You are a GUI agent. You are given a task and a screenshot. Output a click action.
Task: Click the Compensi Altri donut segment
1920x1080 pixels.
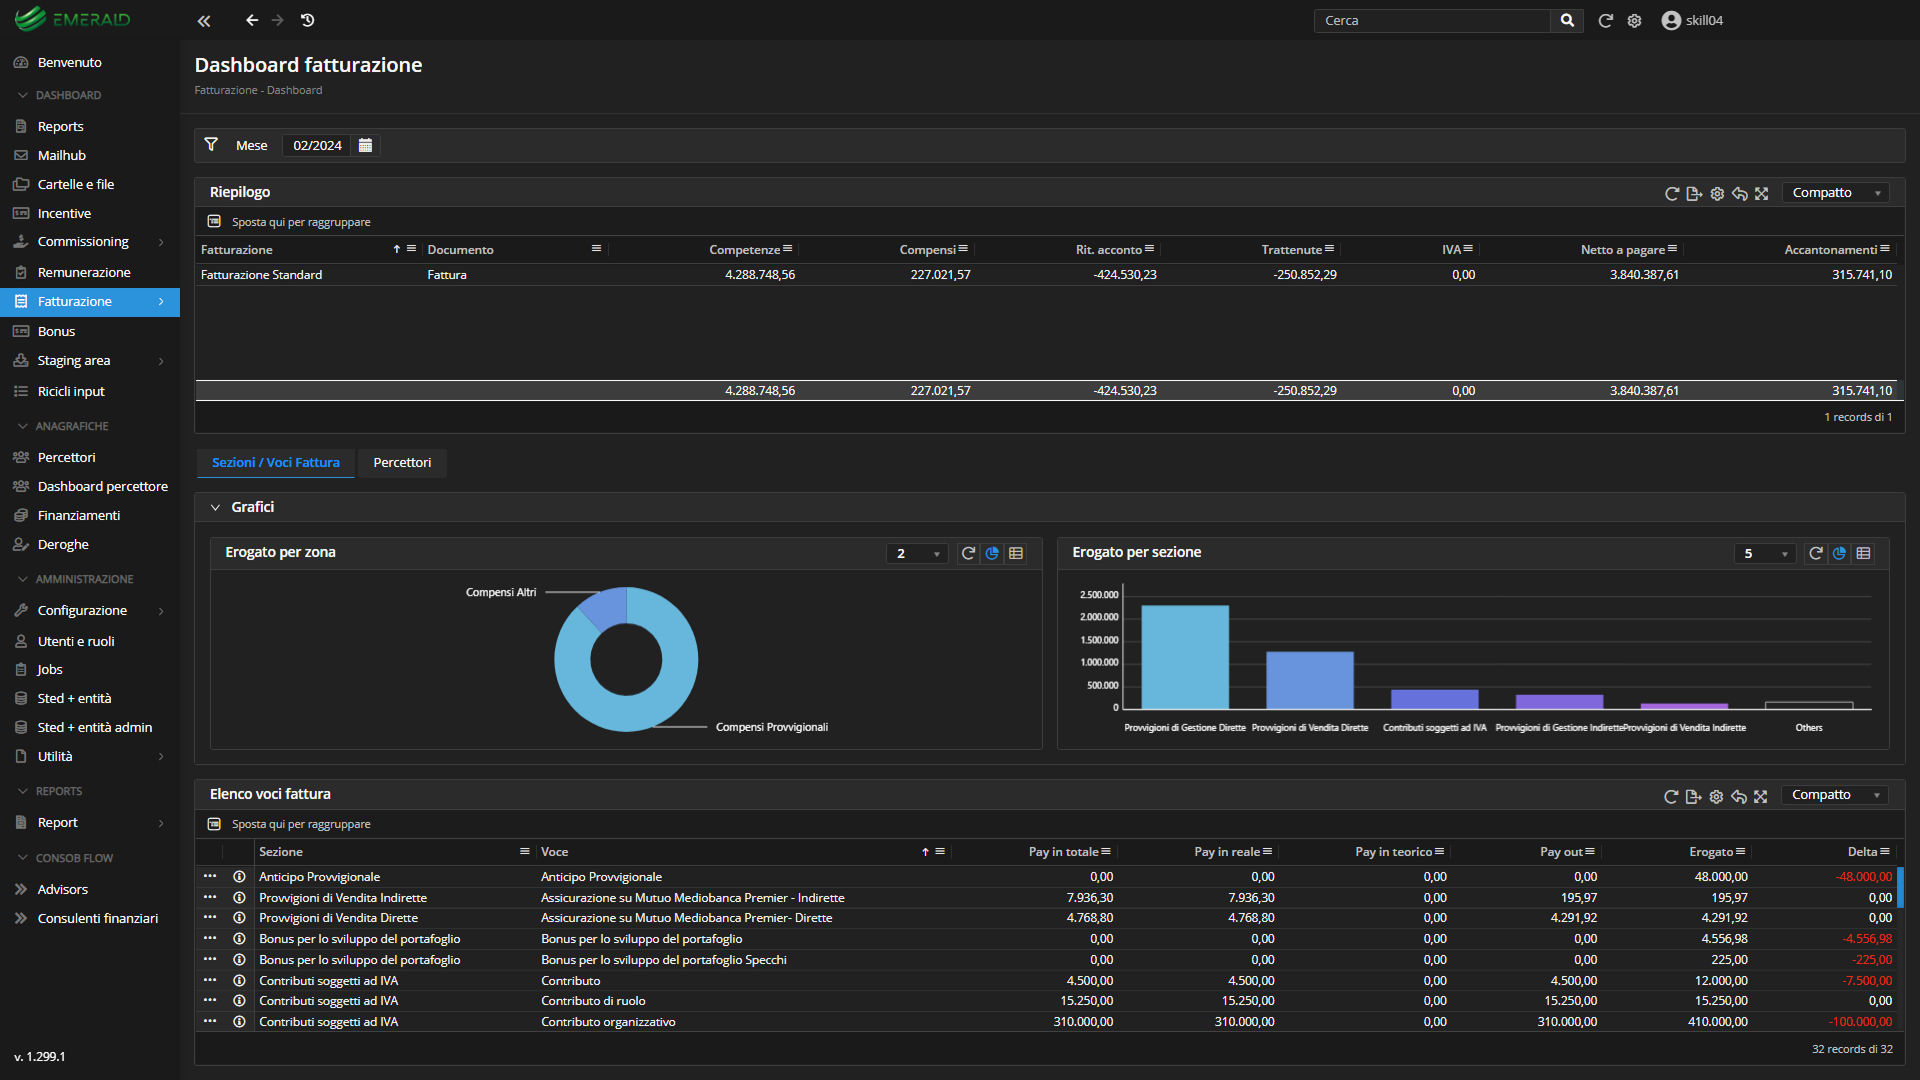pyautogui.click(x=607, y=606)
